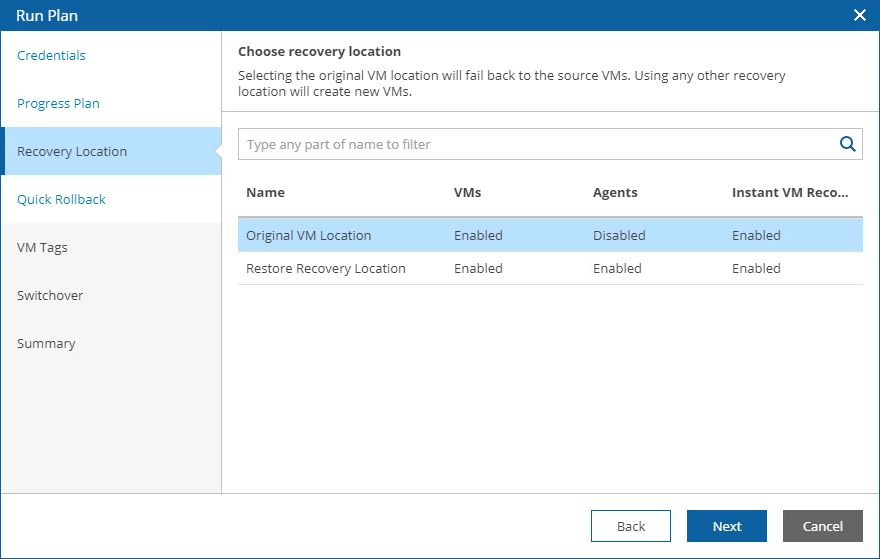
Task: Cancel the Run Plan wizard
Action: pos(823,526)
